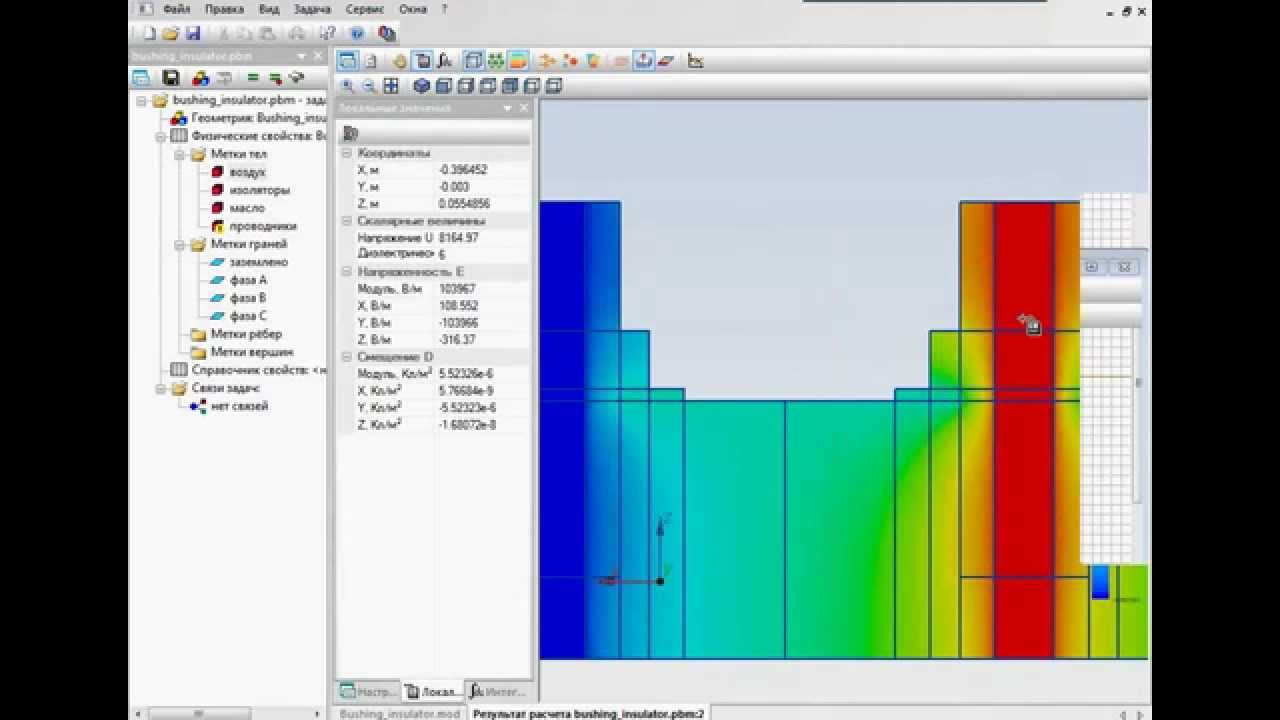Screen dimensions: 1280x720
Task: Click the Save floppy disk icon in main toolbar
Action: point(193,33)
